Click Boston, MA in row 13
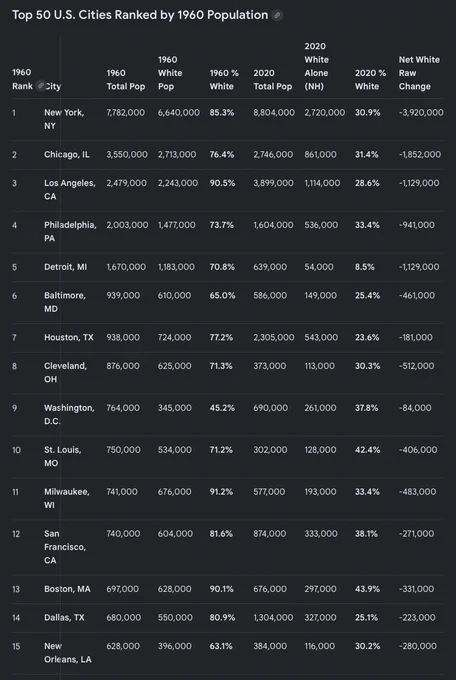Image resolution: width=456 pixels, height=680 pixels. click(67, 588)
